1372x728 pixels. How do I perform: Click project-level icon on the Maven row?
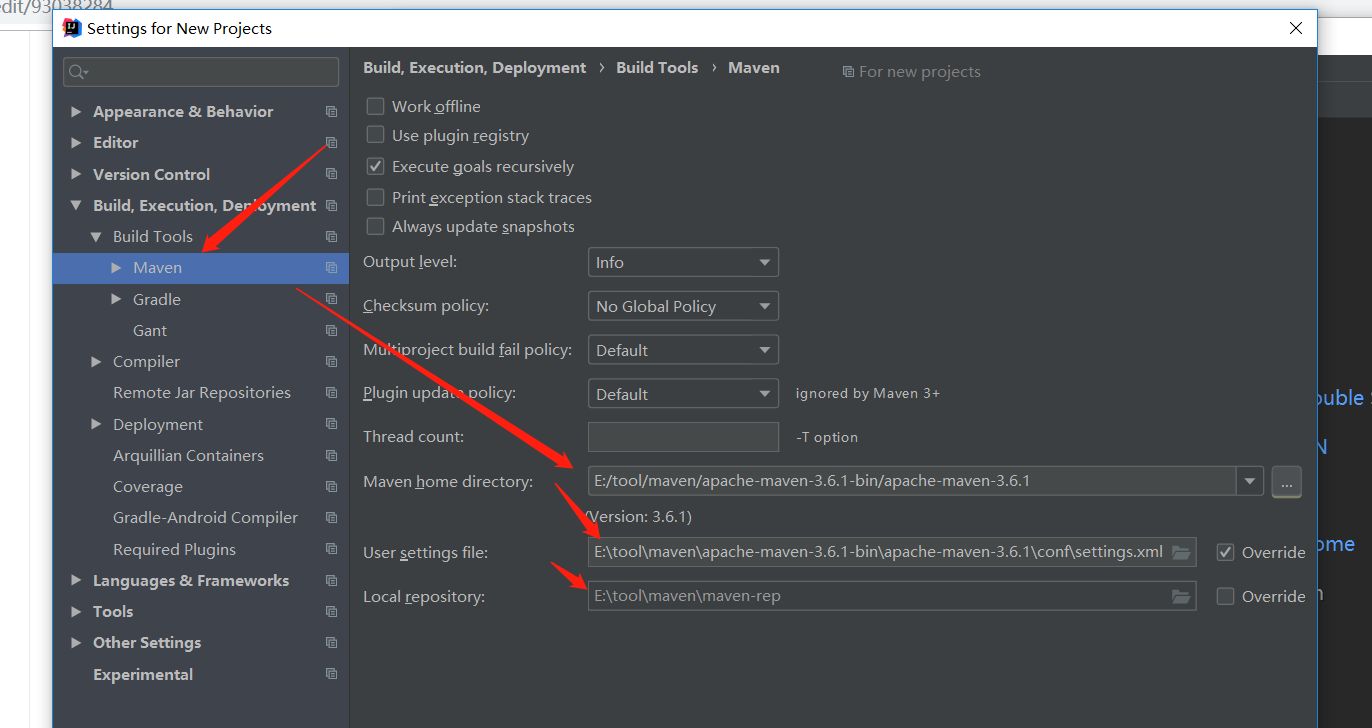point(331,268)
